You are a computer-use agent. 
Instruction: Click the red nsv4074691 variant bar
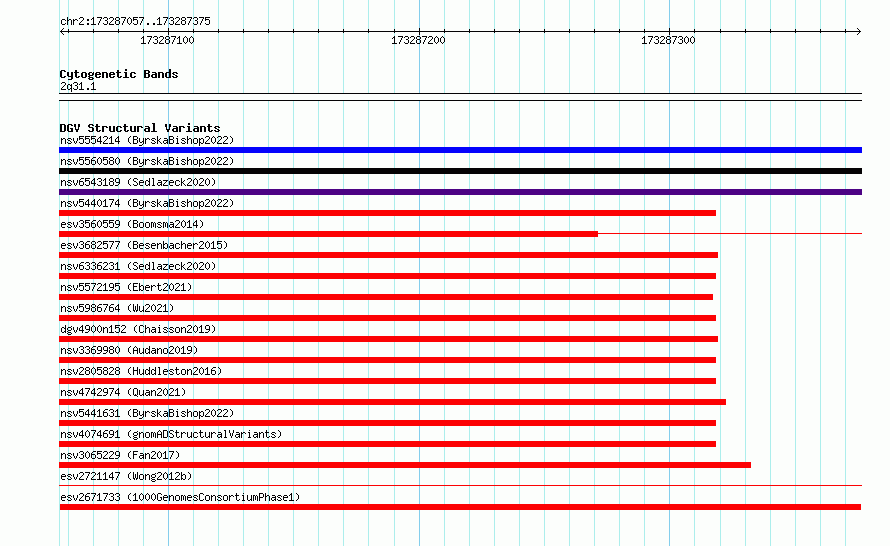tap(388, 444)
